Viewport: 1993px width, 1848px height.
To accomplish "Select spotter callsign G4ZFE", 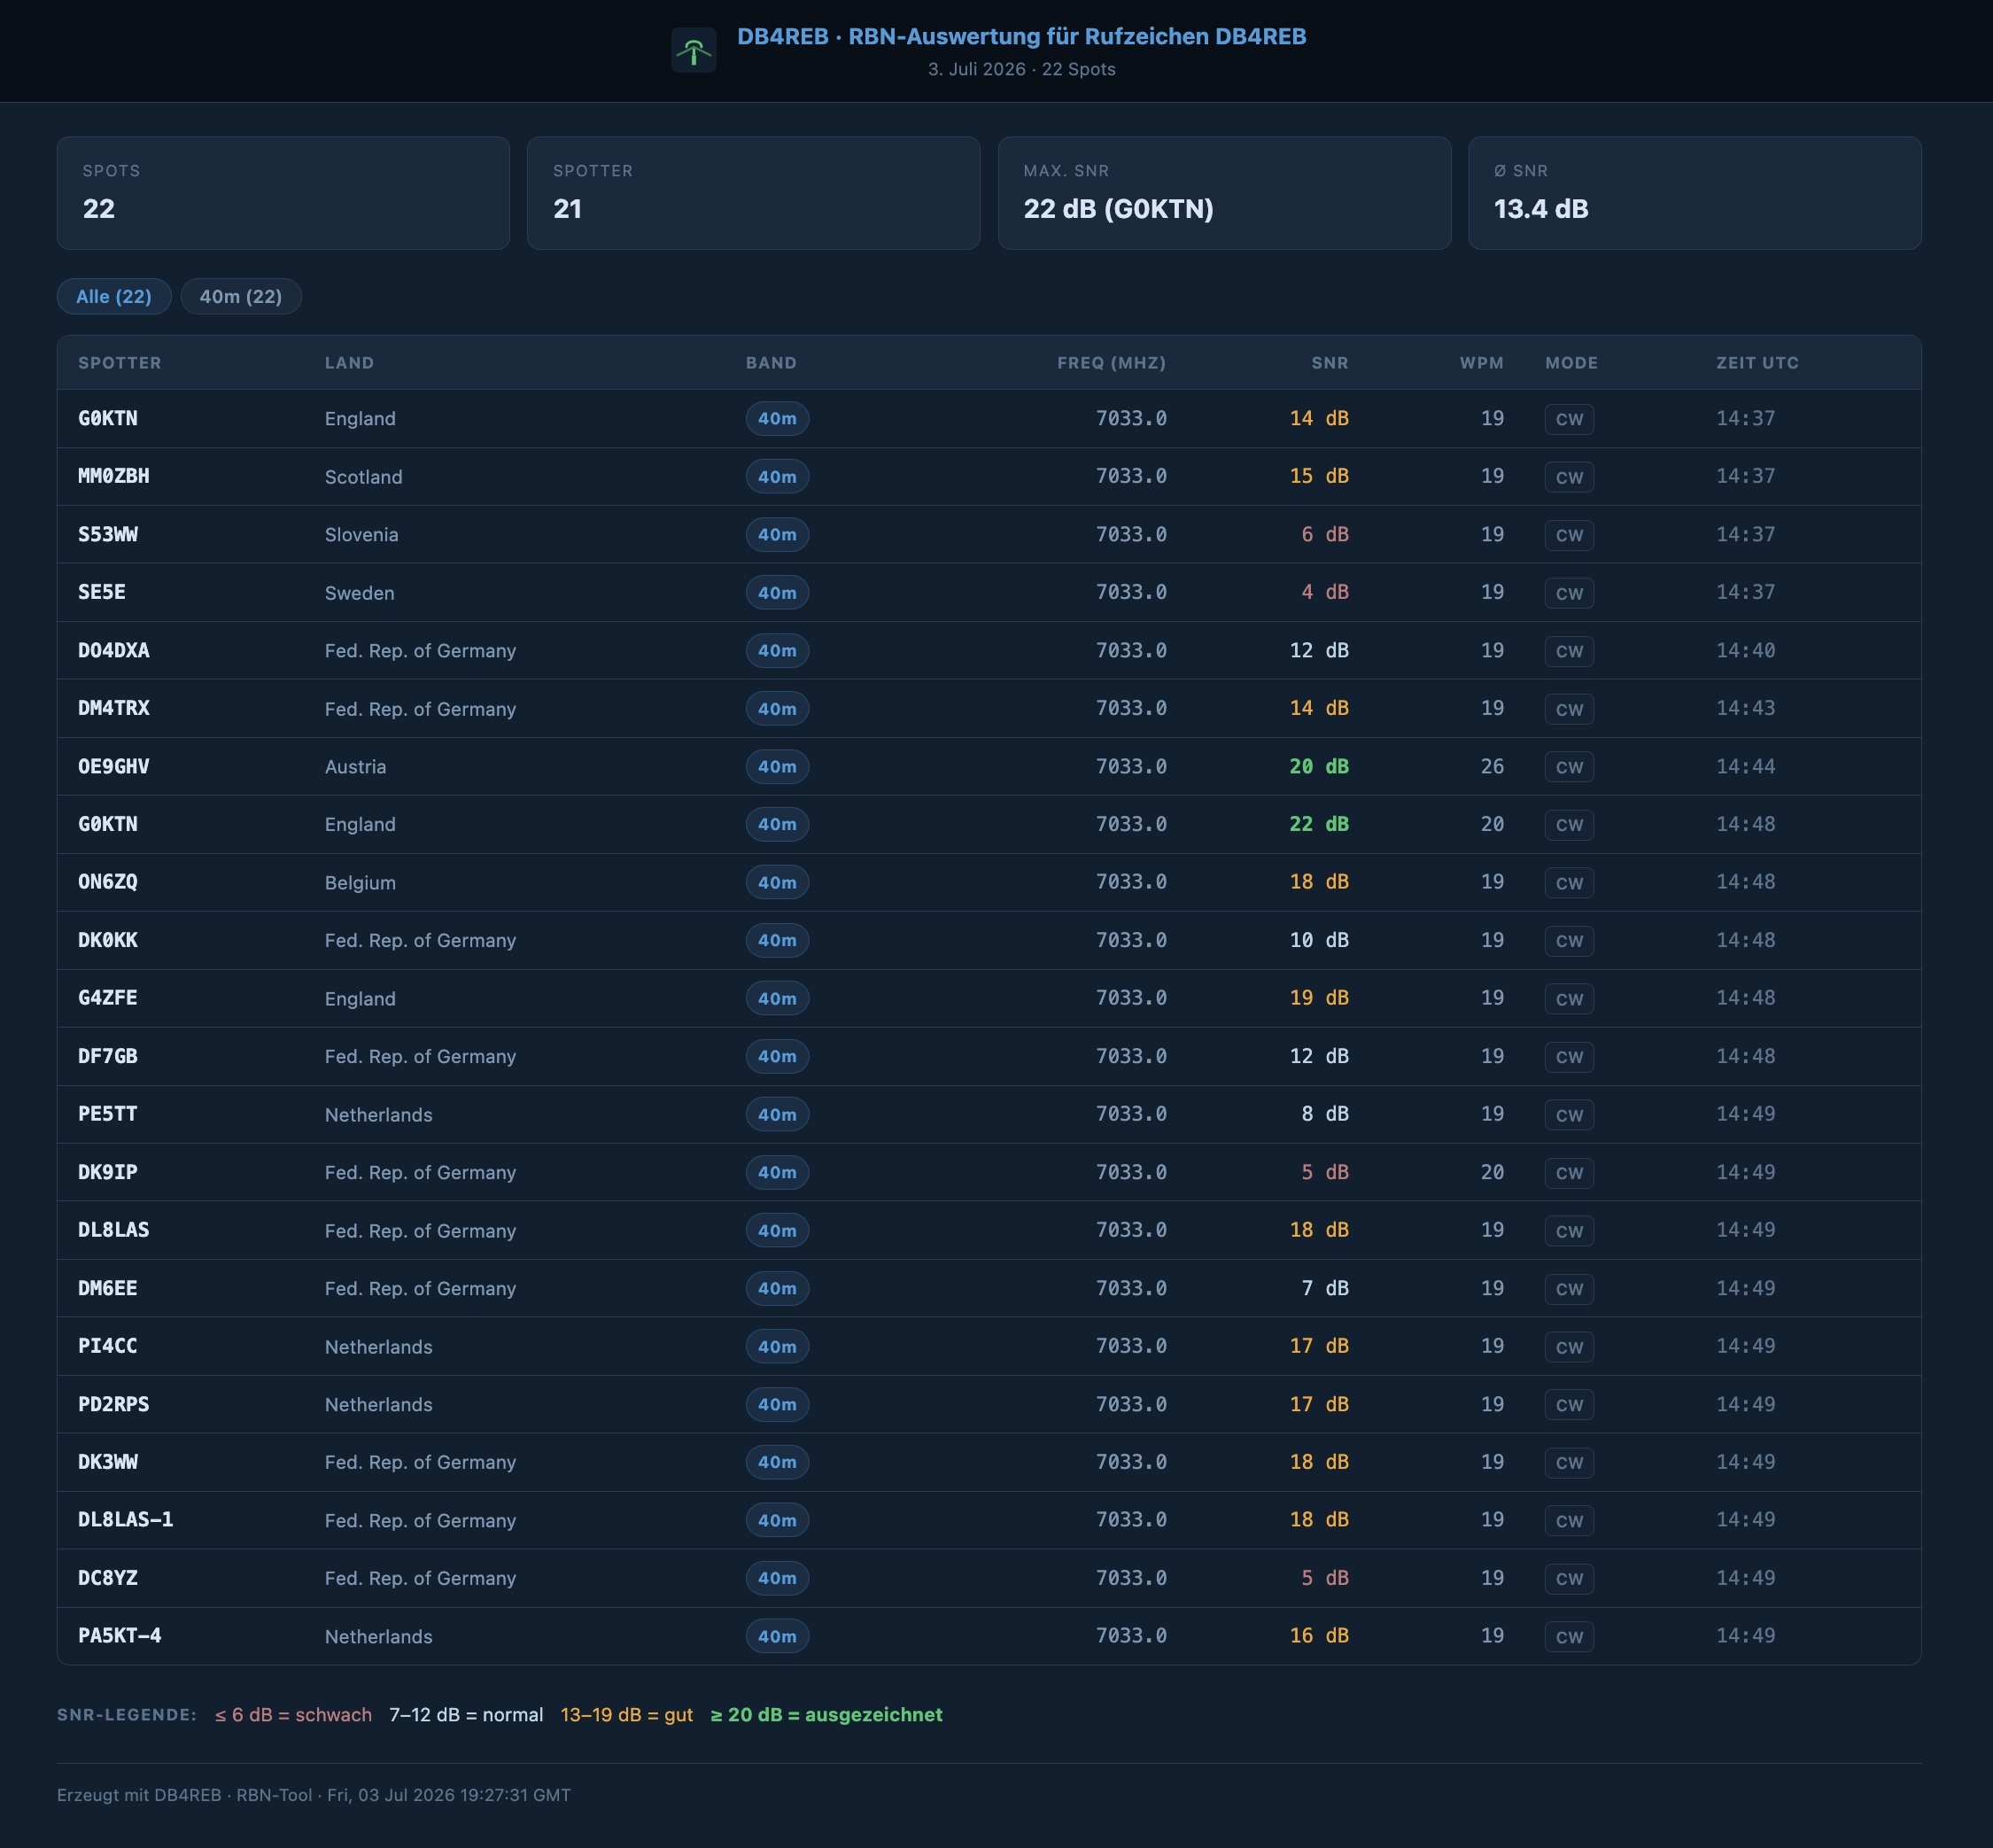I will point(108,998).
